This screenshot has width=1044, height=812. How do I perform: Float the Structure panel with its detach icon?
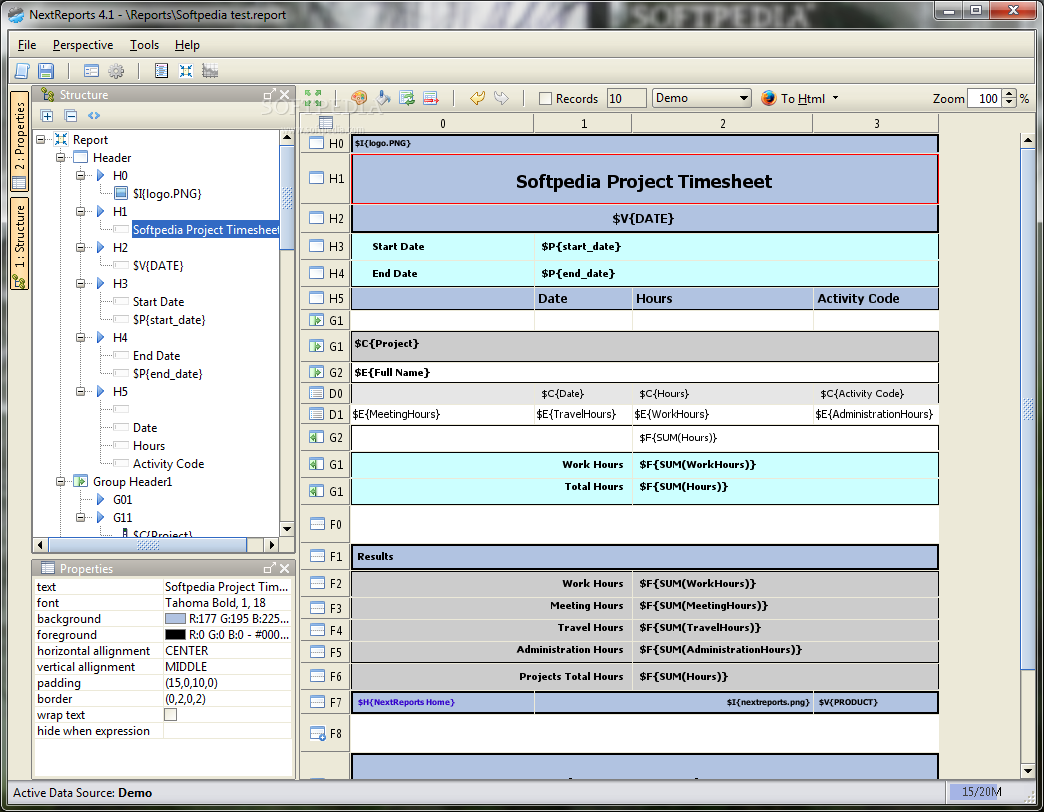(270, 95)
